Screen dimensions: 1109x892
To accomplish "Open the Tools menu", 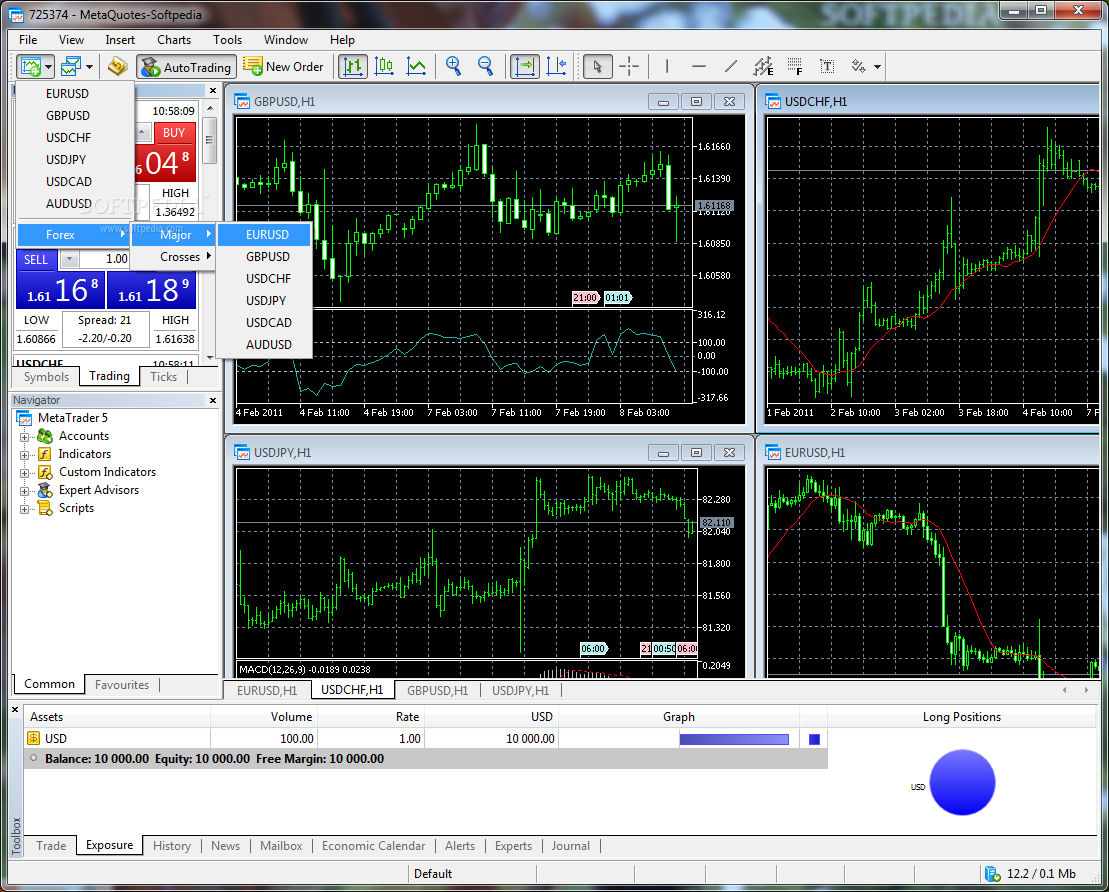I will 227,40.
